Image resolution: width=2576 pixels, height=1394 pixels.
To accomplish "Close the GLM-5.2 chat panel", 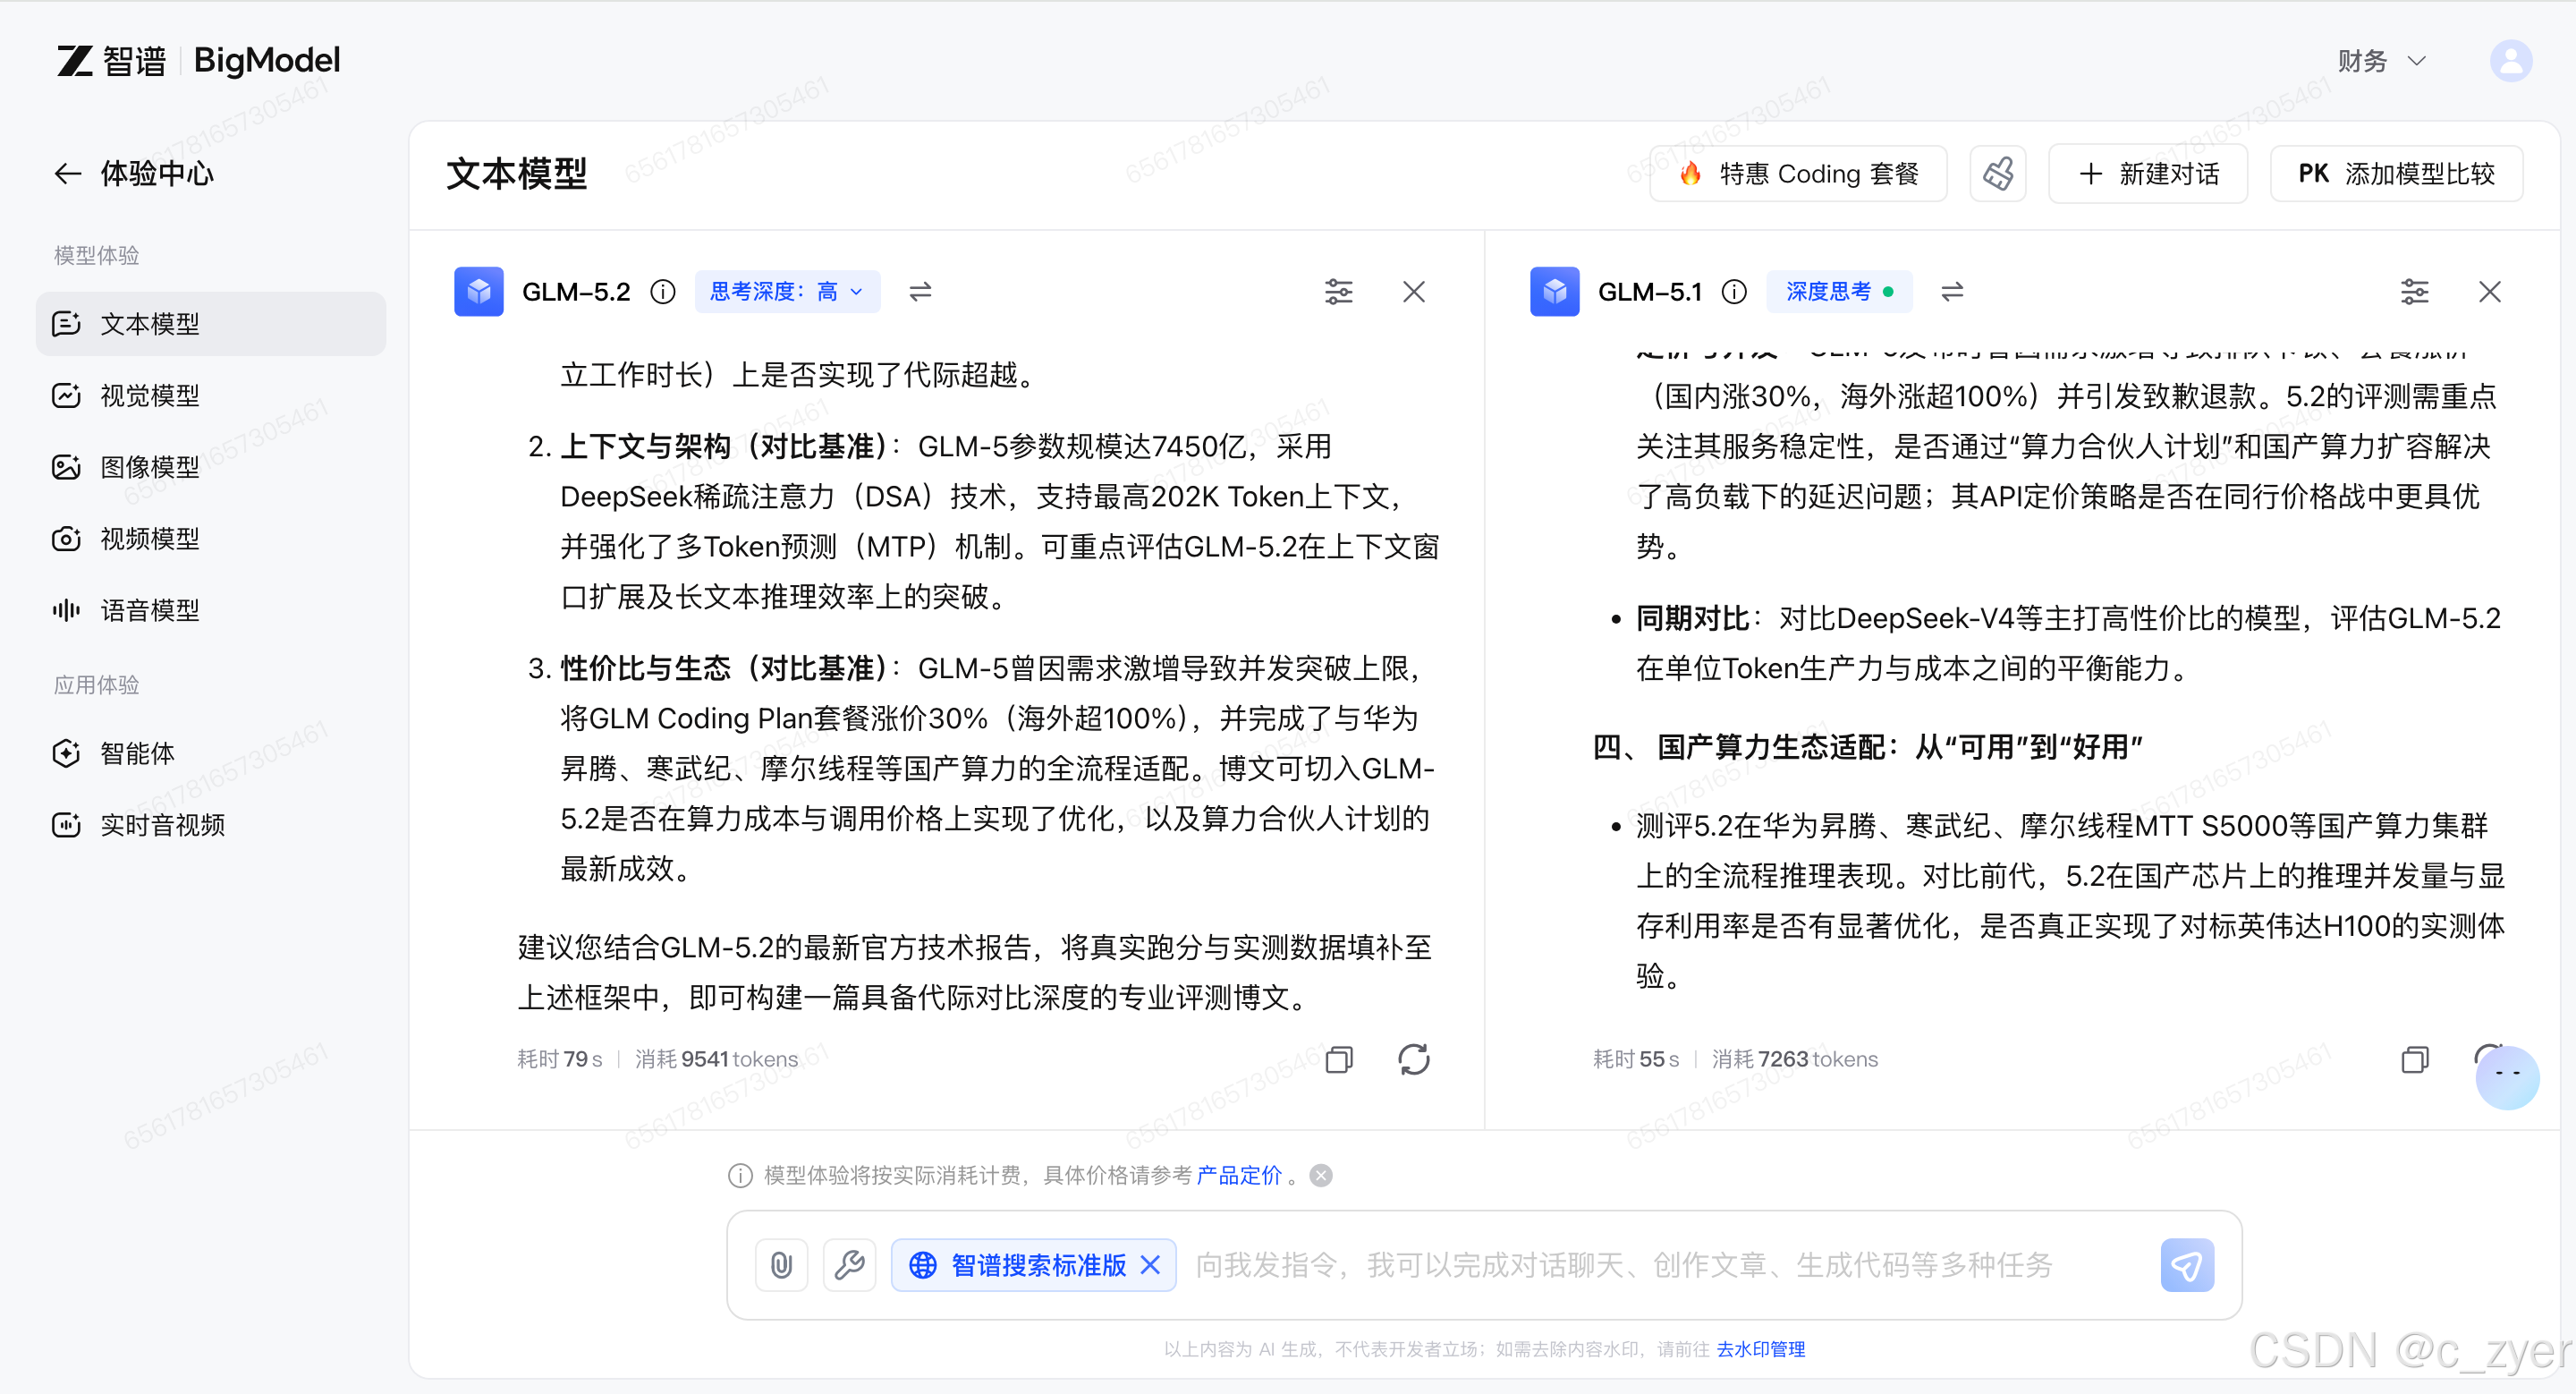I will [x=1414, y=291].
